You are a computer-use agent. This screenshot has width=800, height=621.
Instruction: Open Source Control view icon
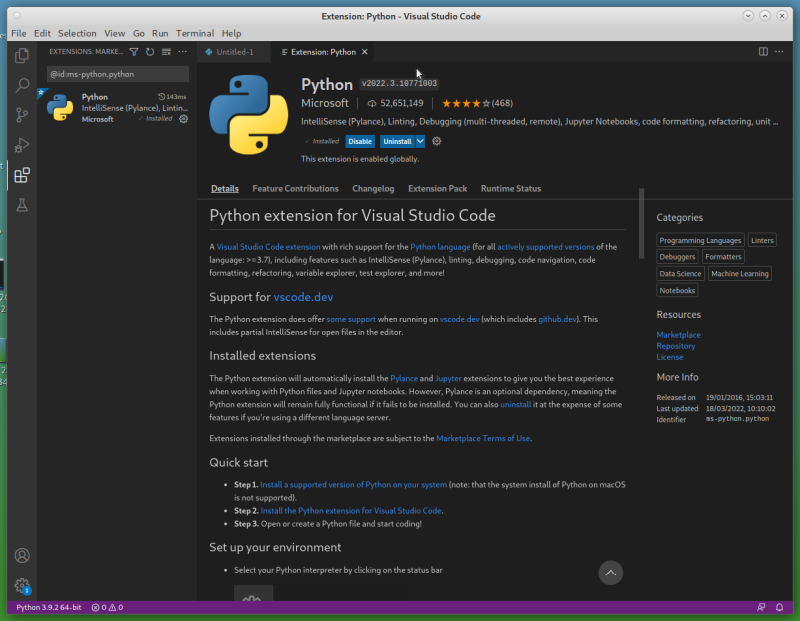pos(22,115)
